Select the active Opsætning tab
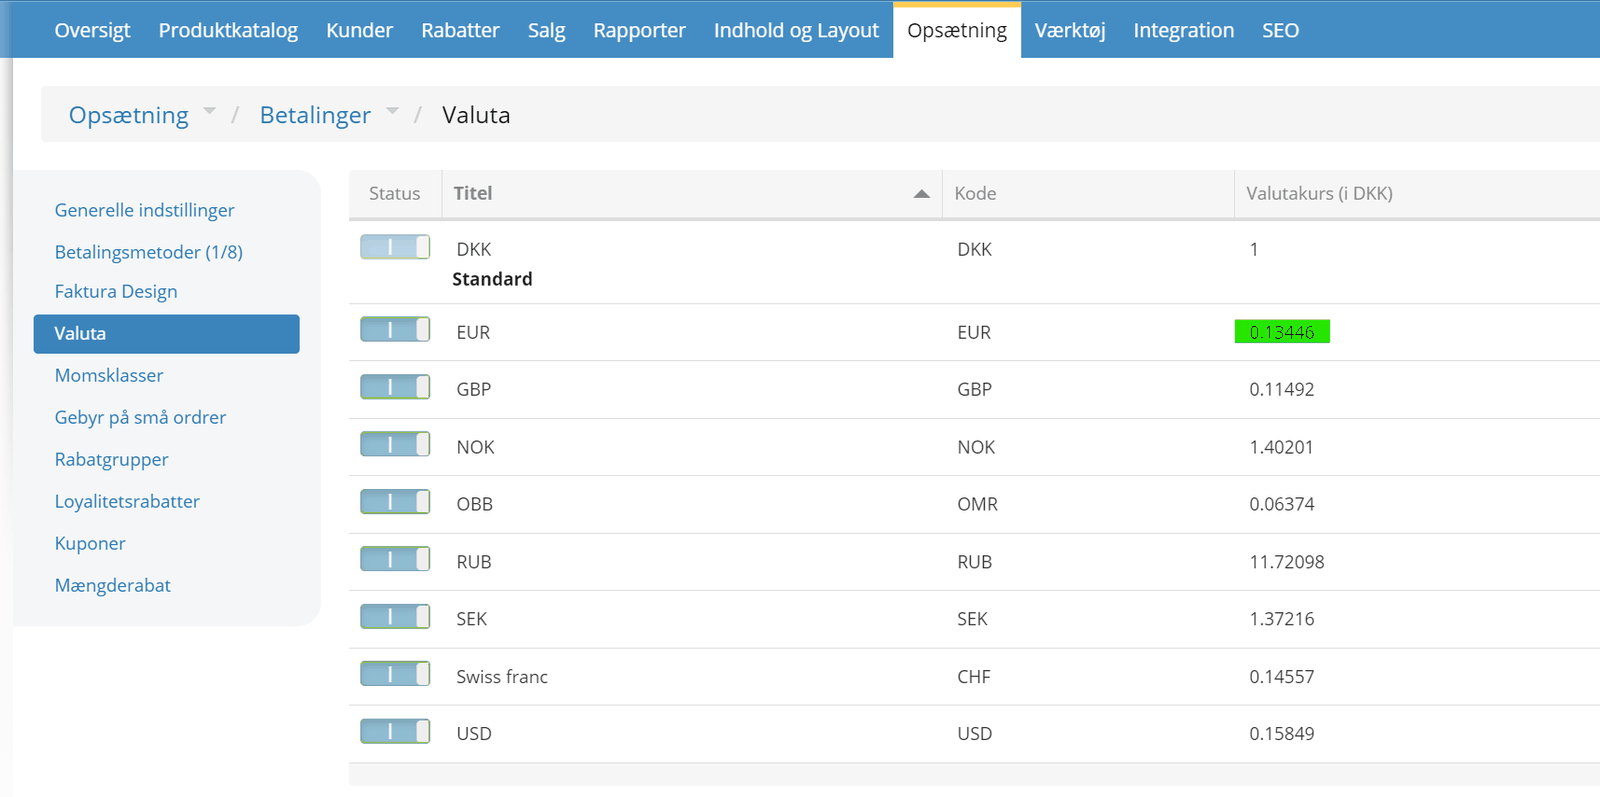This screenshot has width=1600, height=797. point(957,30)
